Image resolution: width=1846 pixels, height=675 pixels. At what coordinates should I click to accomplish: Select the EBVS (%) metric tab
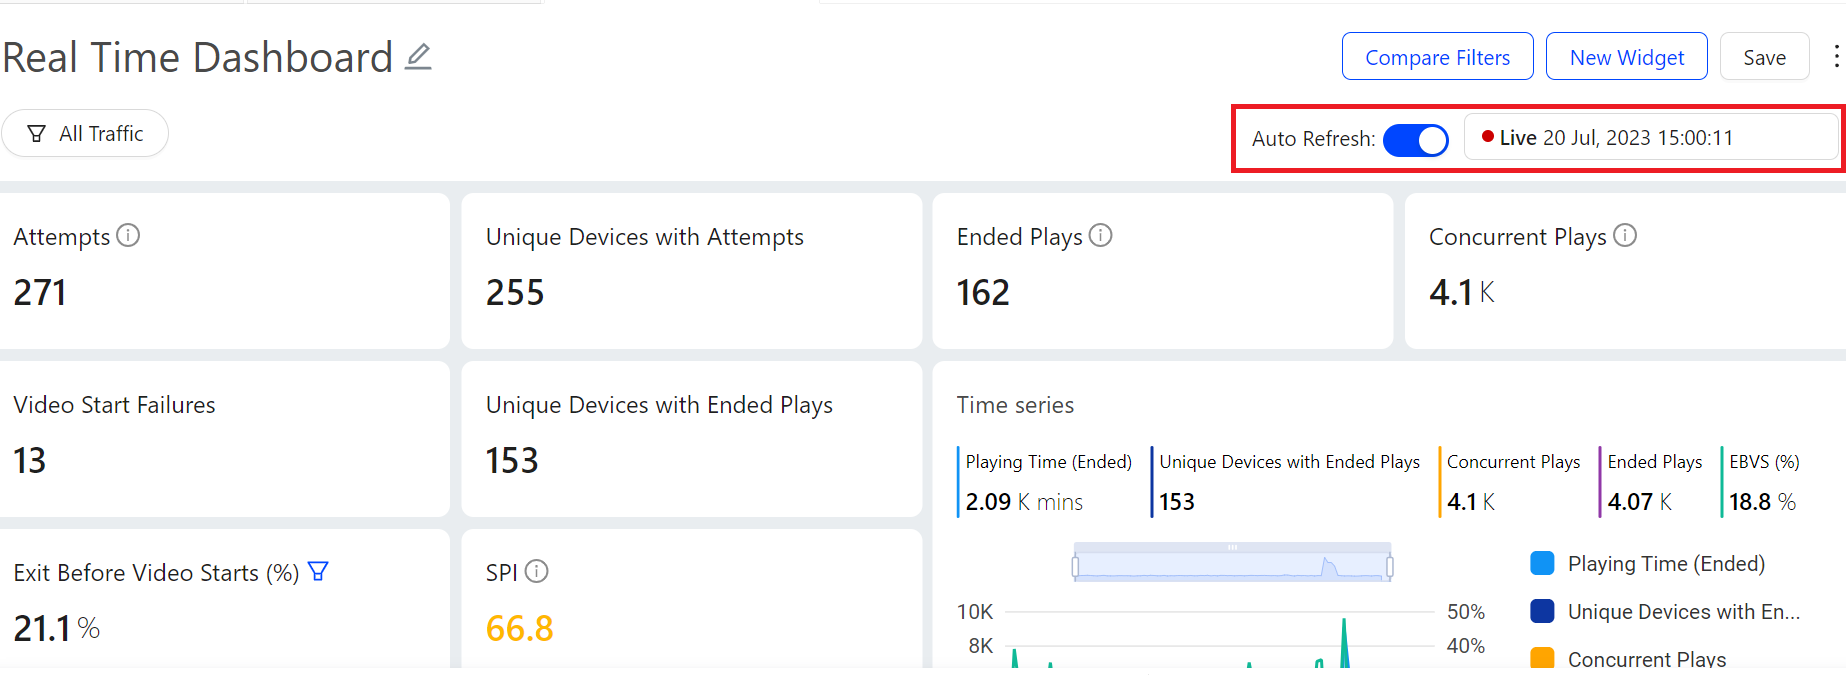tap(1763, 481)
